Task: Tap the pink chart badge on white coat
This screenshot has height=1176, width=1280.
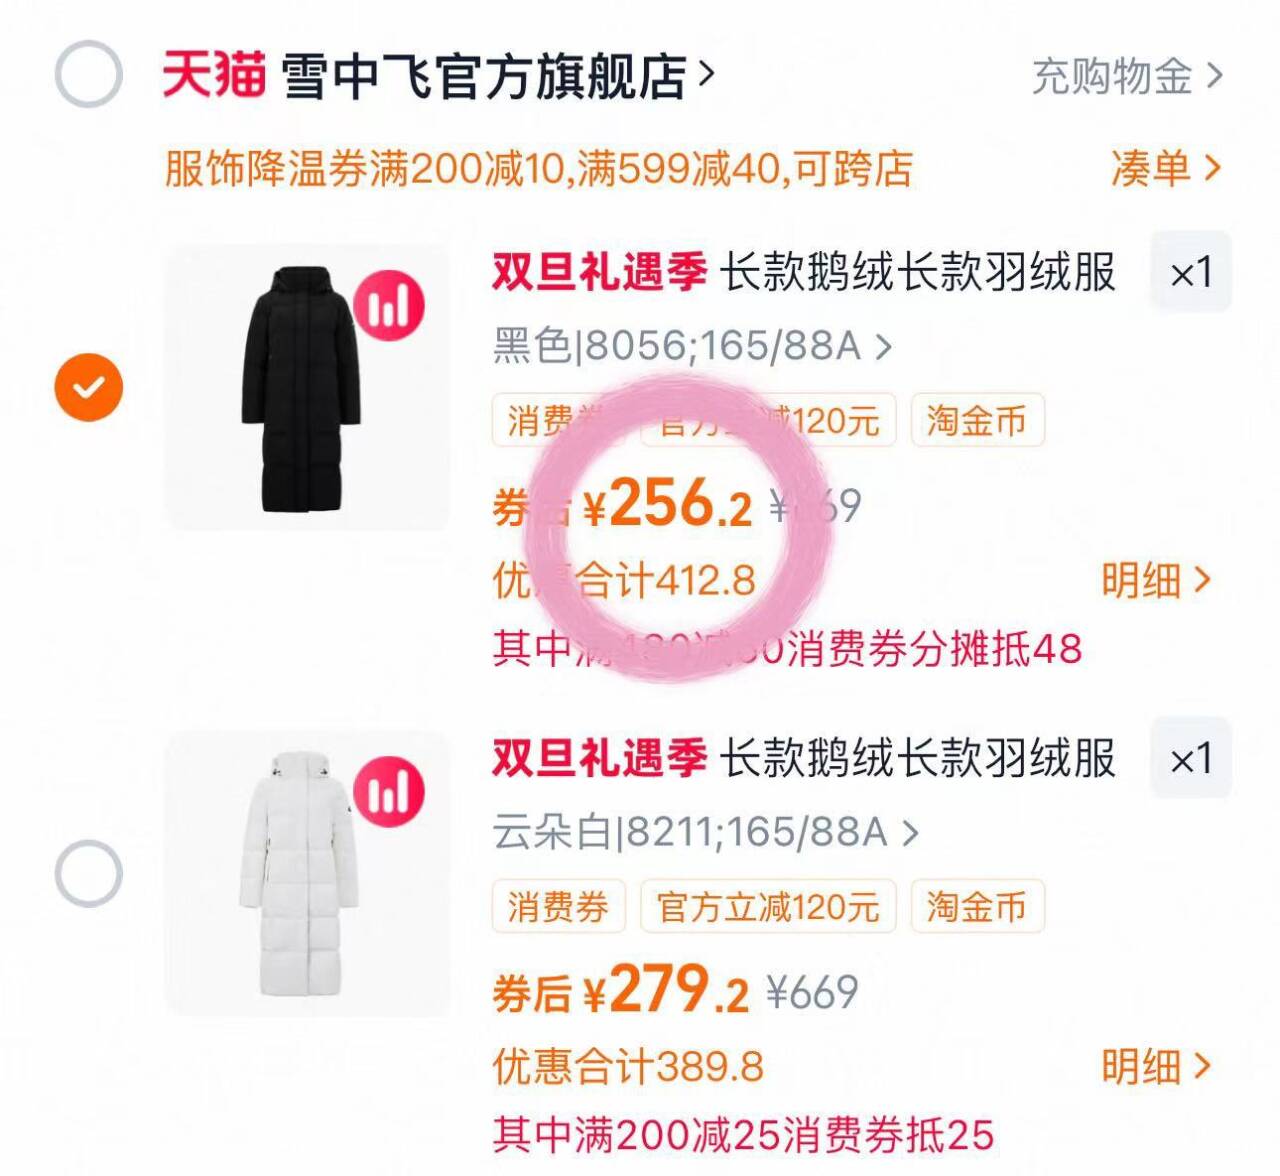Action: (x=389, y=791)
